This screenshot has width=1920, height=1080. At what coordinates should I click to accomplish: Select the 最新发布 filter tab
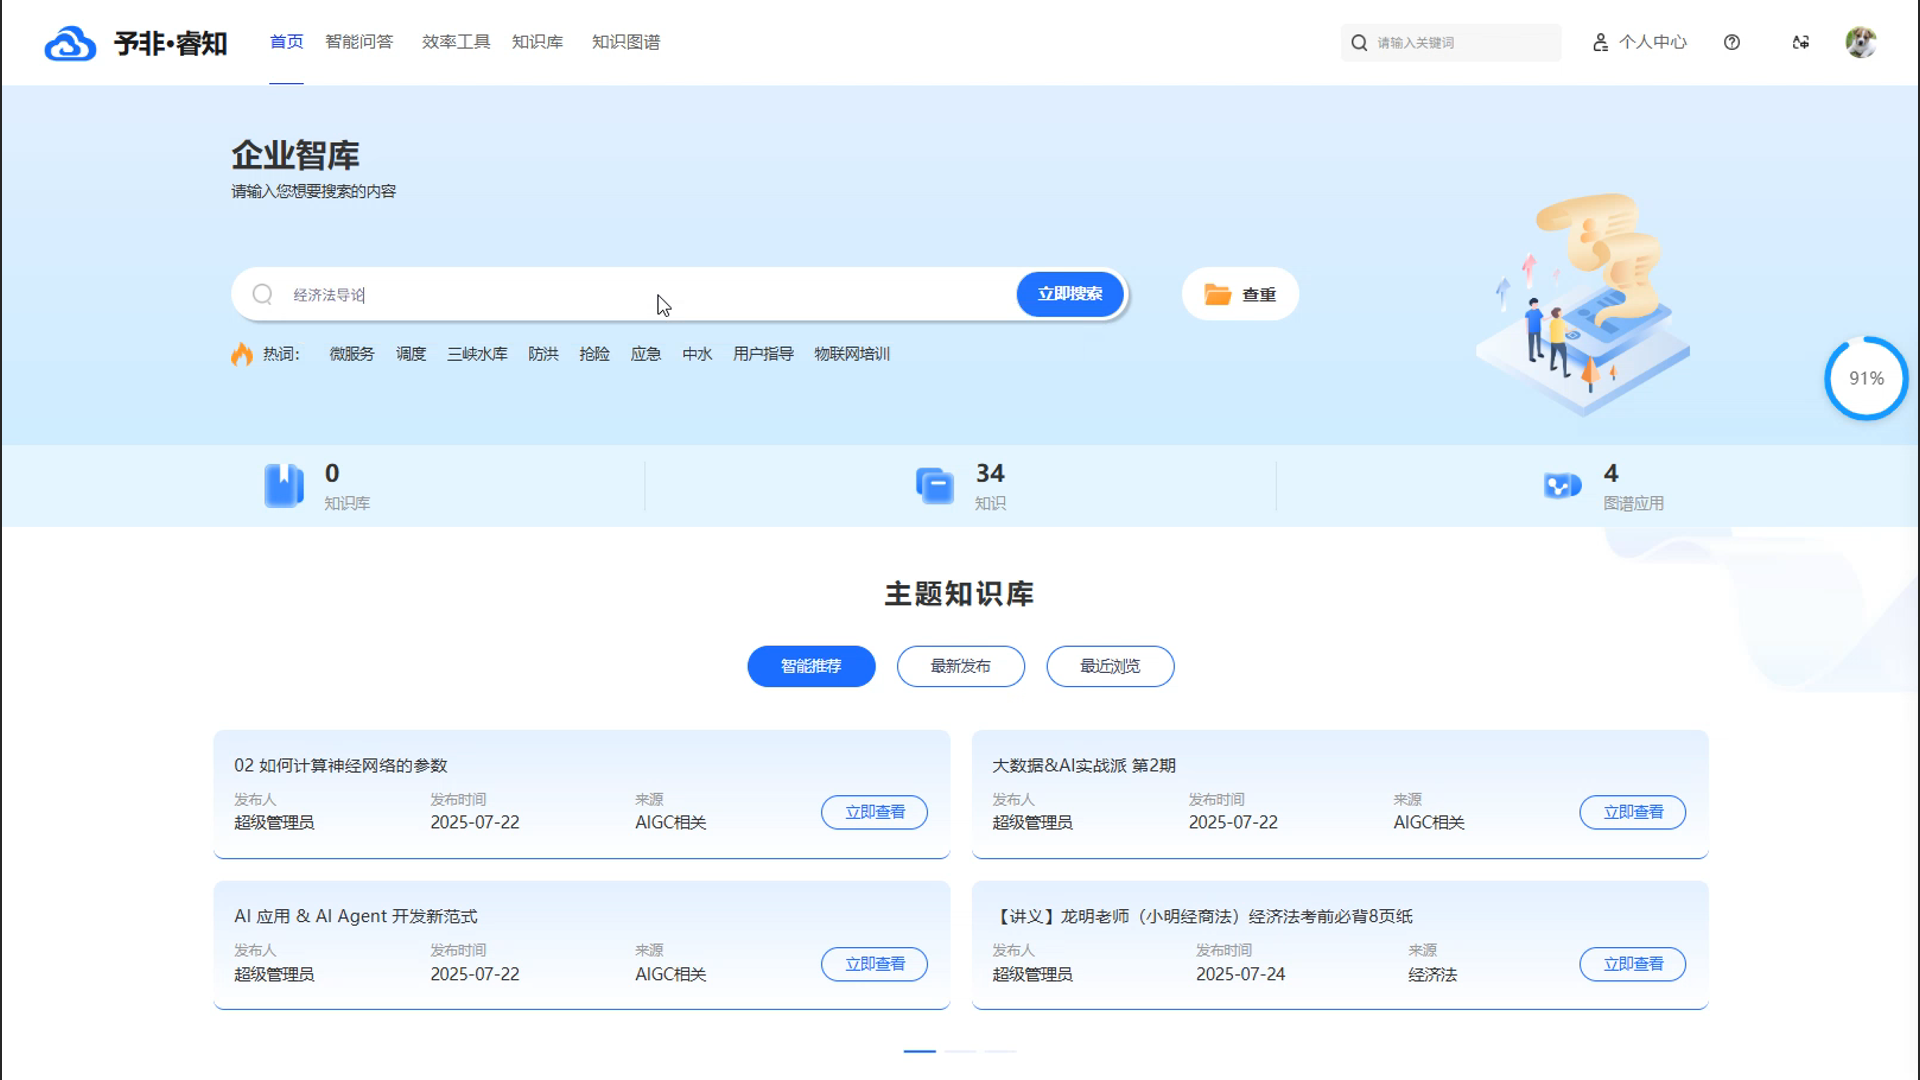click(x=960, y=666)
